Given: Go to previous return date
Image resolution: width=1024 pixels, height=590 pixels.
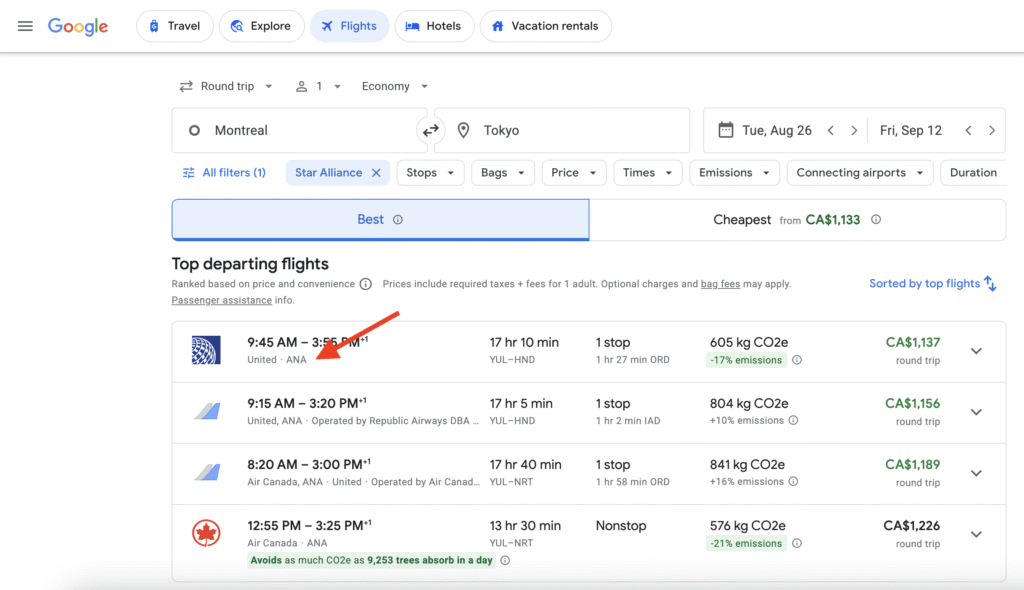Looking at the screenshot, I should coord(968,131).
